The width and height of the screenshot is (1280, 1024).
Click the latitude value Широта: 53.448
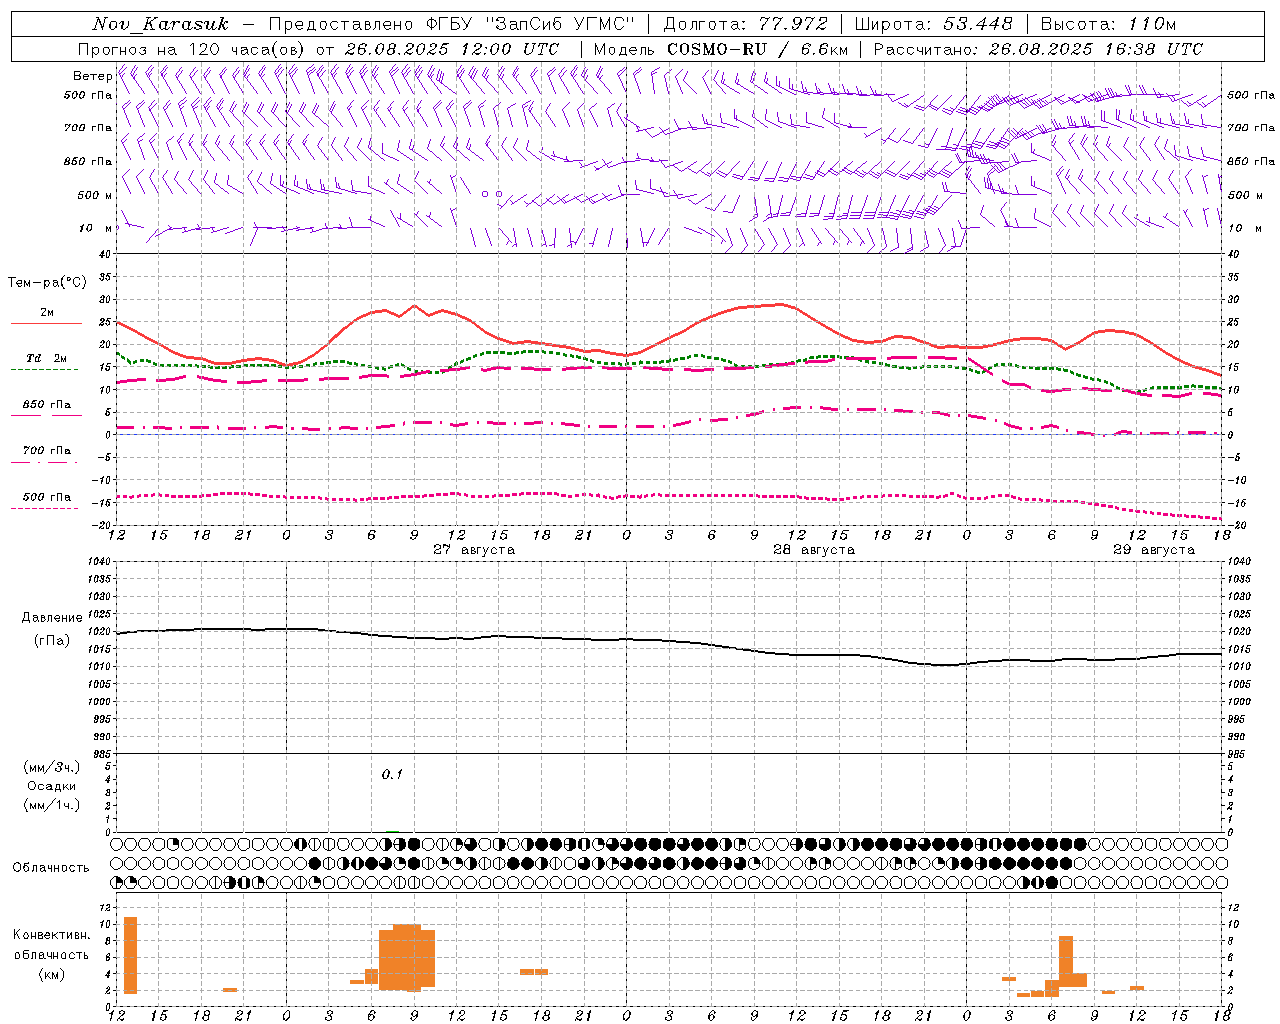(933, 24)
